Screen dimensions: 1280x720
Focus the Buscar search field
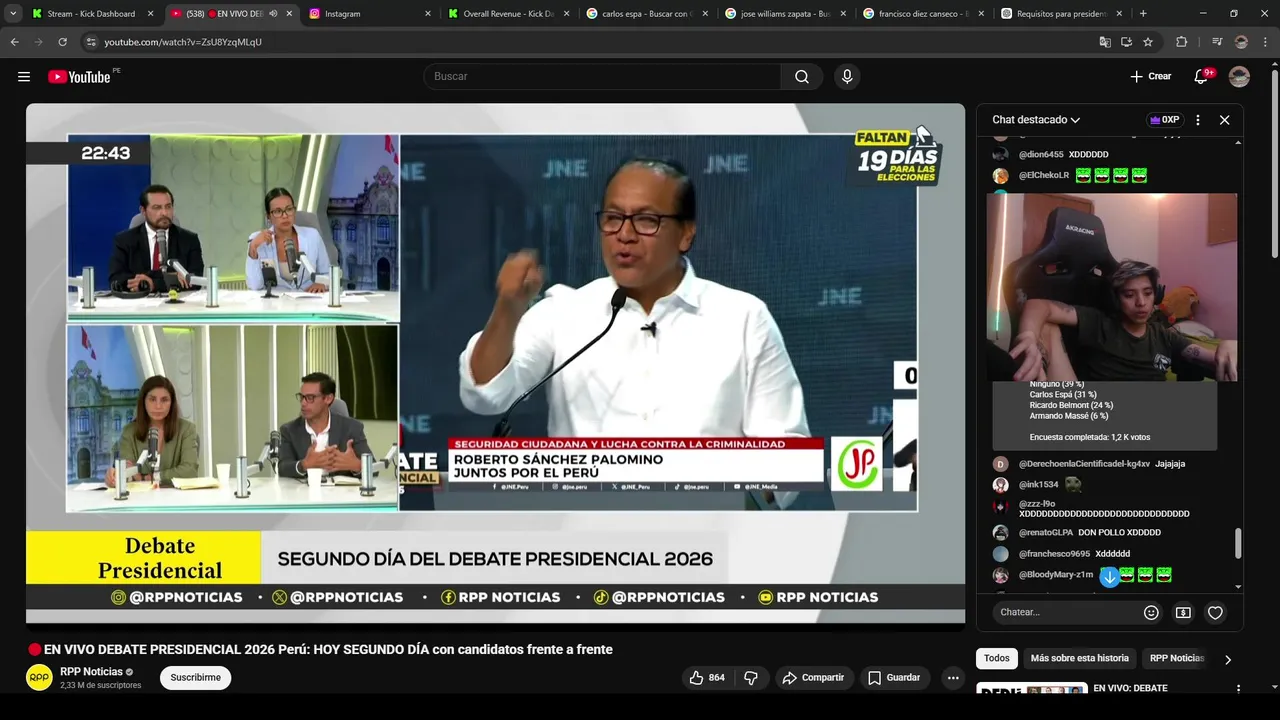(603, 77)
